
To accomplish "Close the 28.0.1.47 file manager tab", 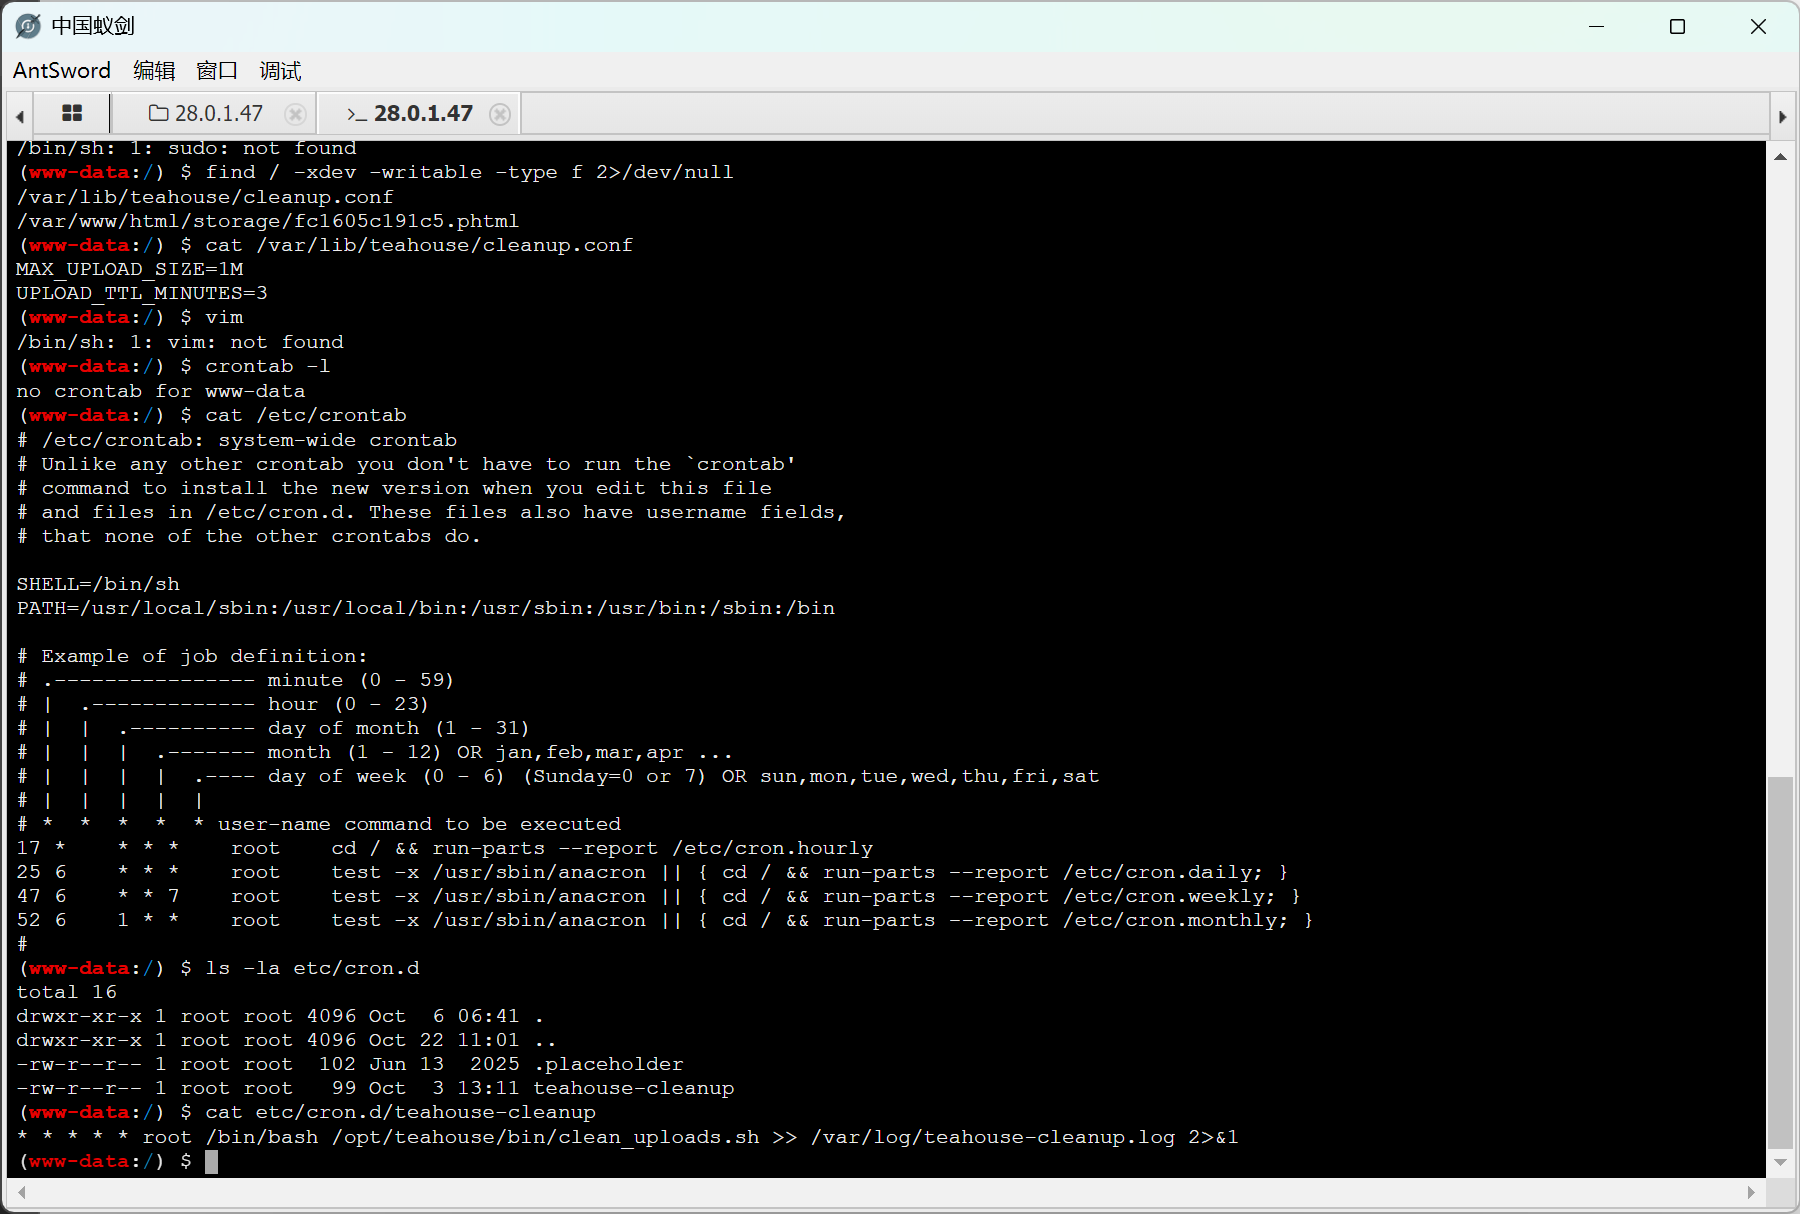I will (295, 114).
